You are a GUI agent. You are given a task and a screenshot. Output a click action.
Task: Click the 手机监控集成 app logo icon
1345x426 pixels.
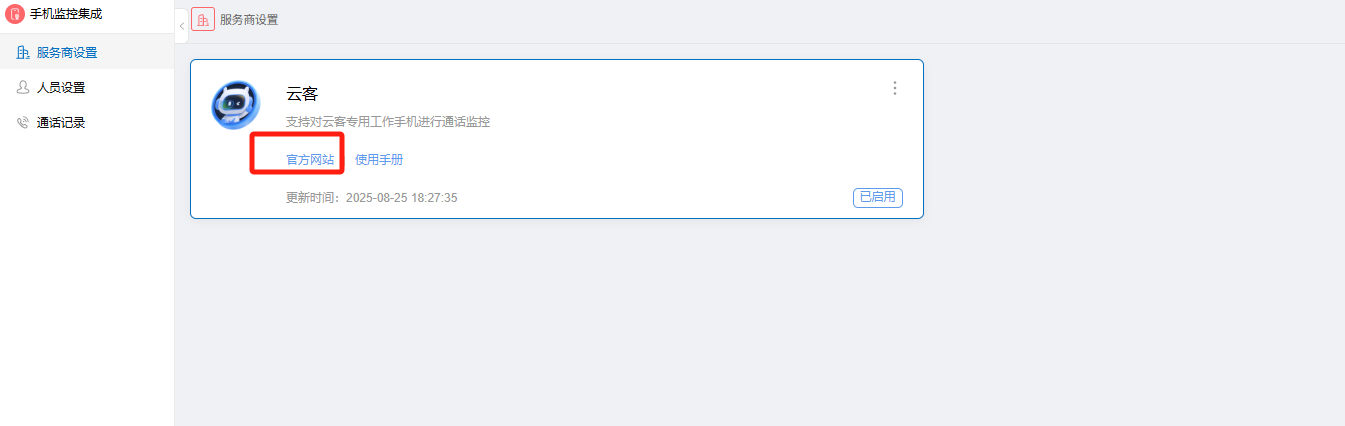click(15, 15)
